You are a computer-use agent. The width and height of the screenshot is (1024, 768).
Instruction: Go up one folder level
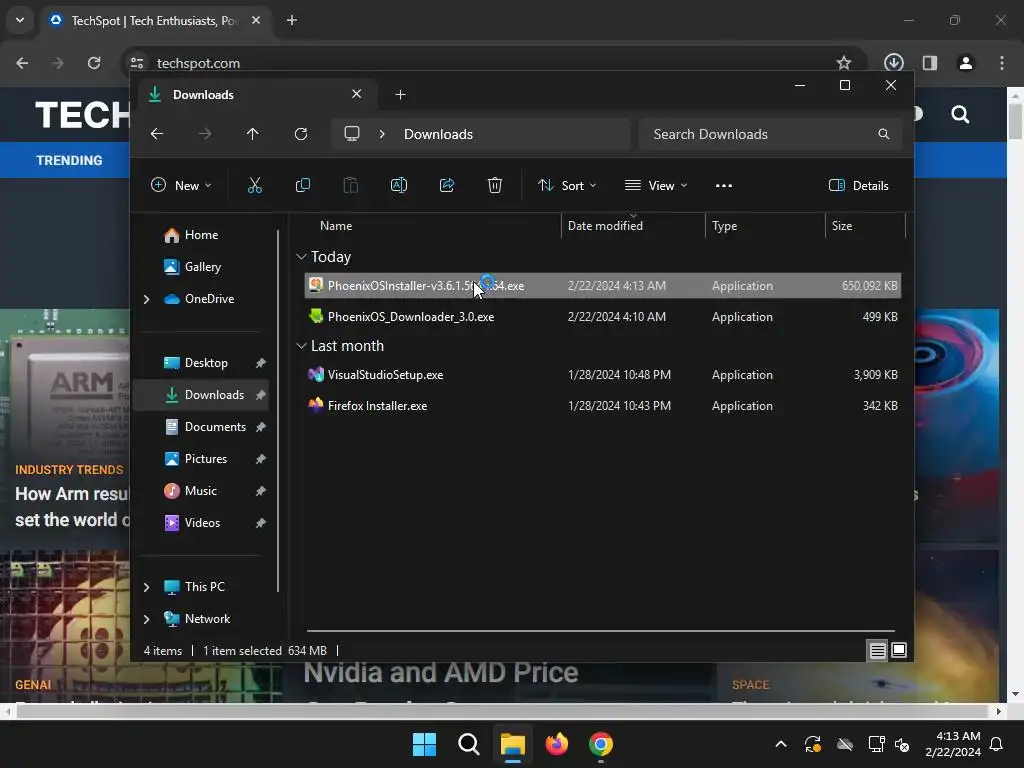[253, 134]
